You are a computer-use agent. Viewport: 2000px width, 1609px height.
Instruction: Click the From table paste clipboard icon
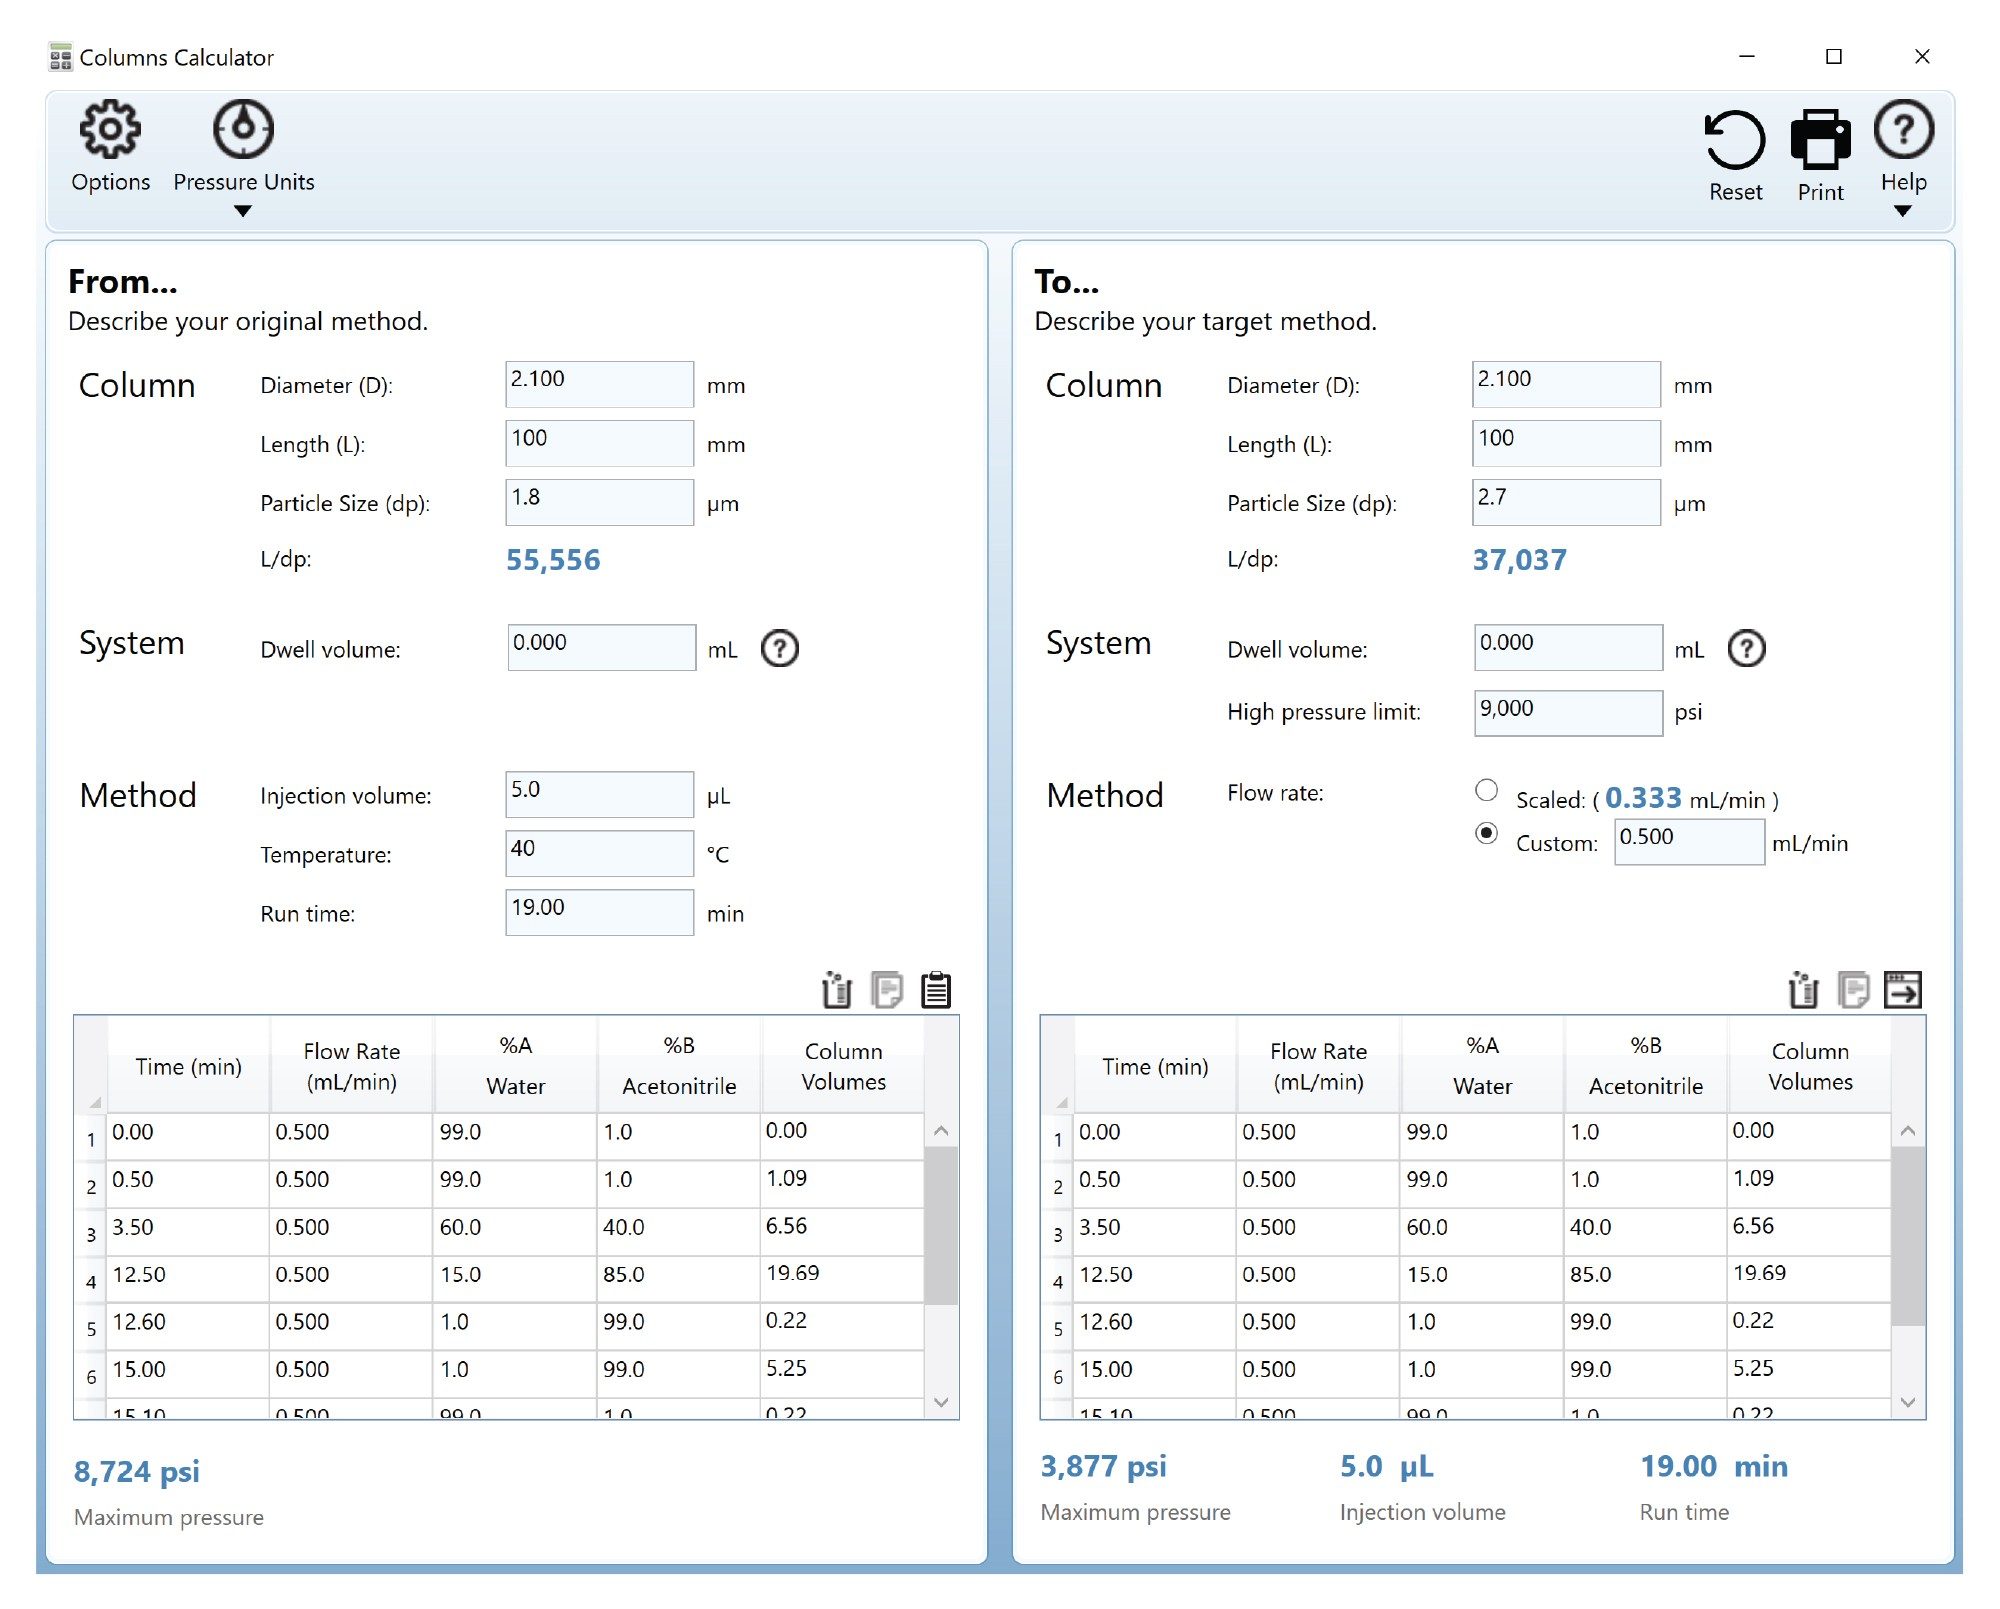click(936, 990)
